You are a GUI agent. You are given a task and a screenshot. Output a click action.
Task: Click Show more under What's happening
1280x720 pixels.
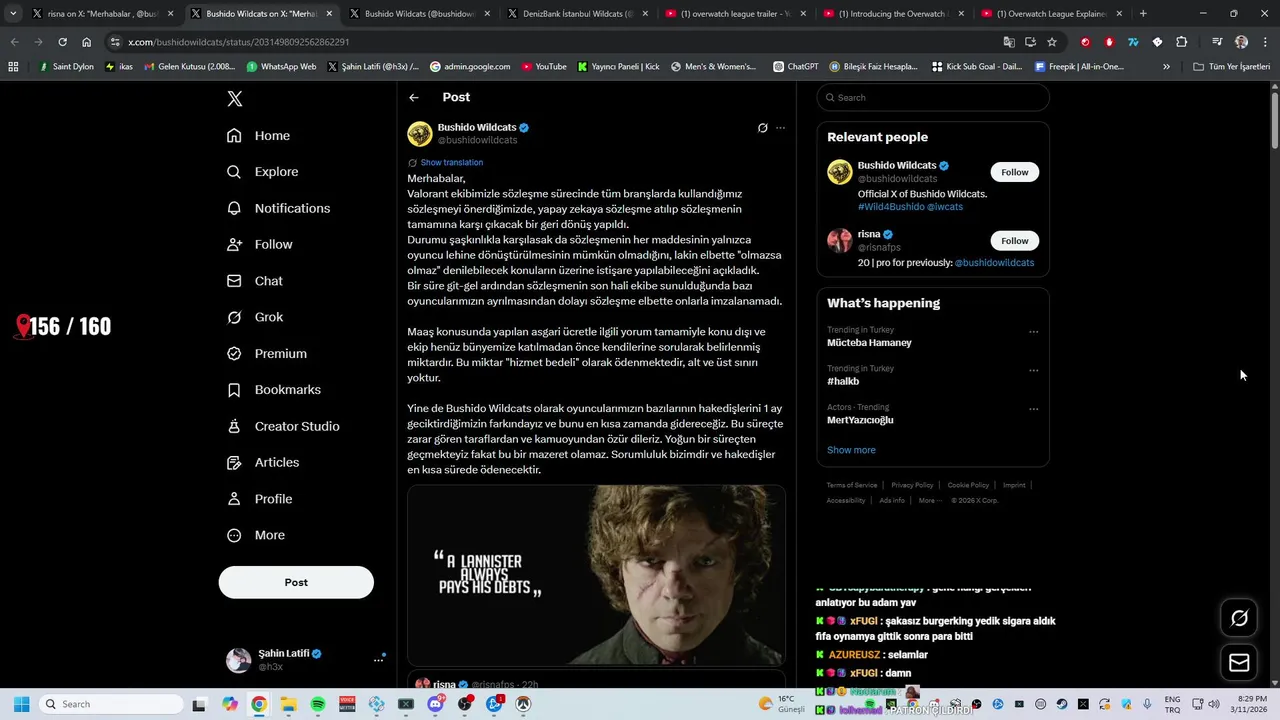coord(851,450)
